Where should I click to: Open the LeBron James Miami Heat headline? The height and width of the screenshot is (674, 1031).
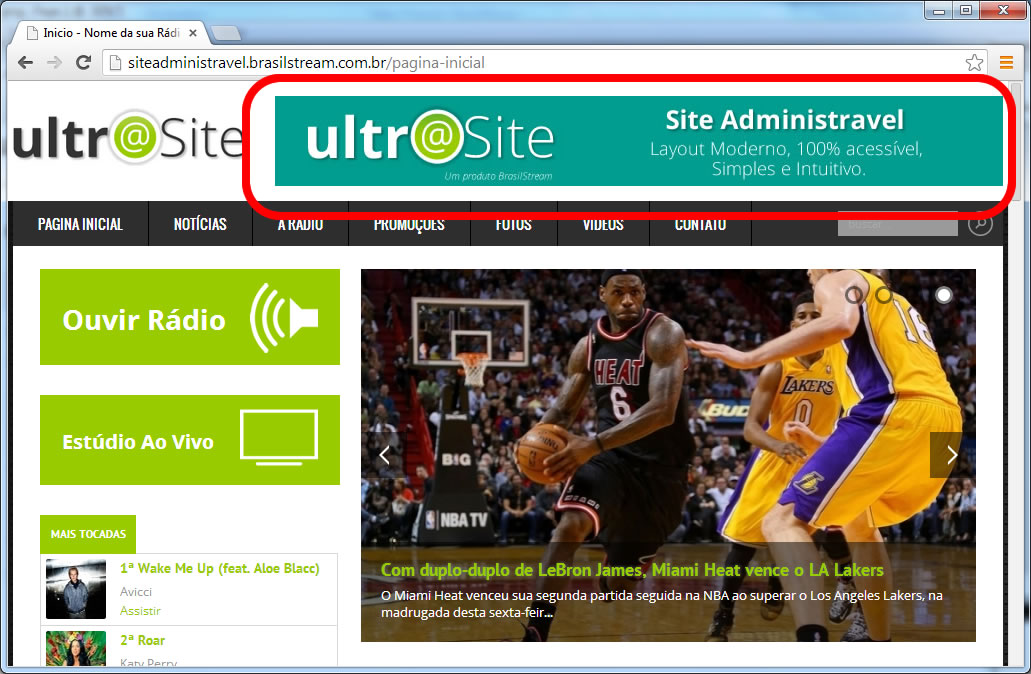[632, 570]
